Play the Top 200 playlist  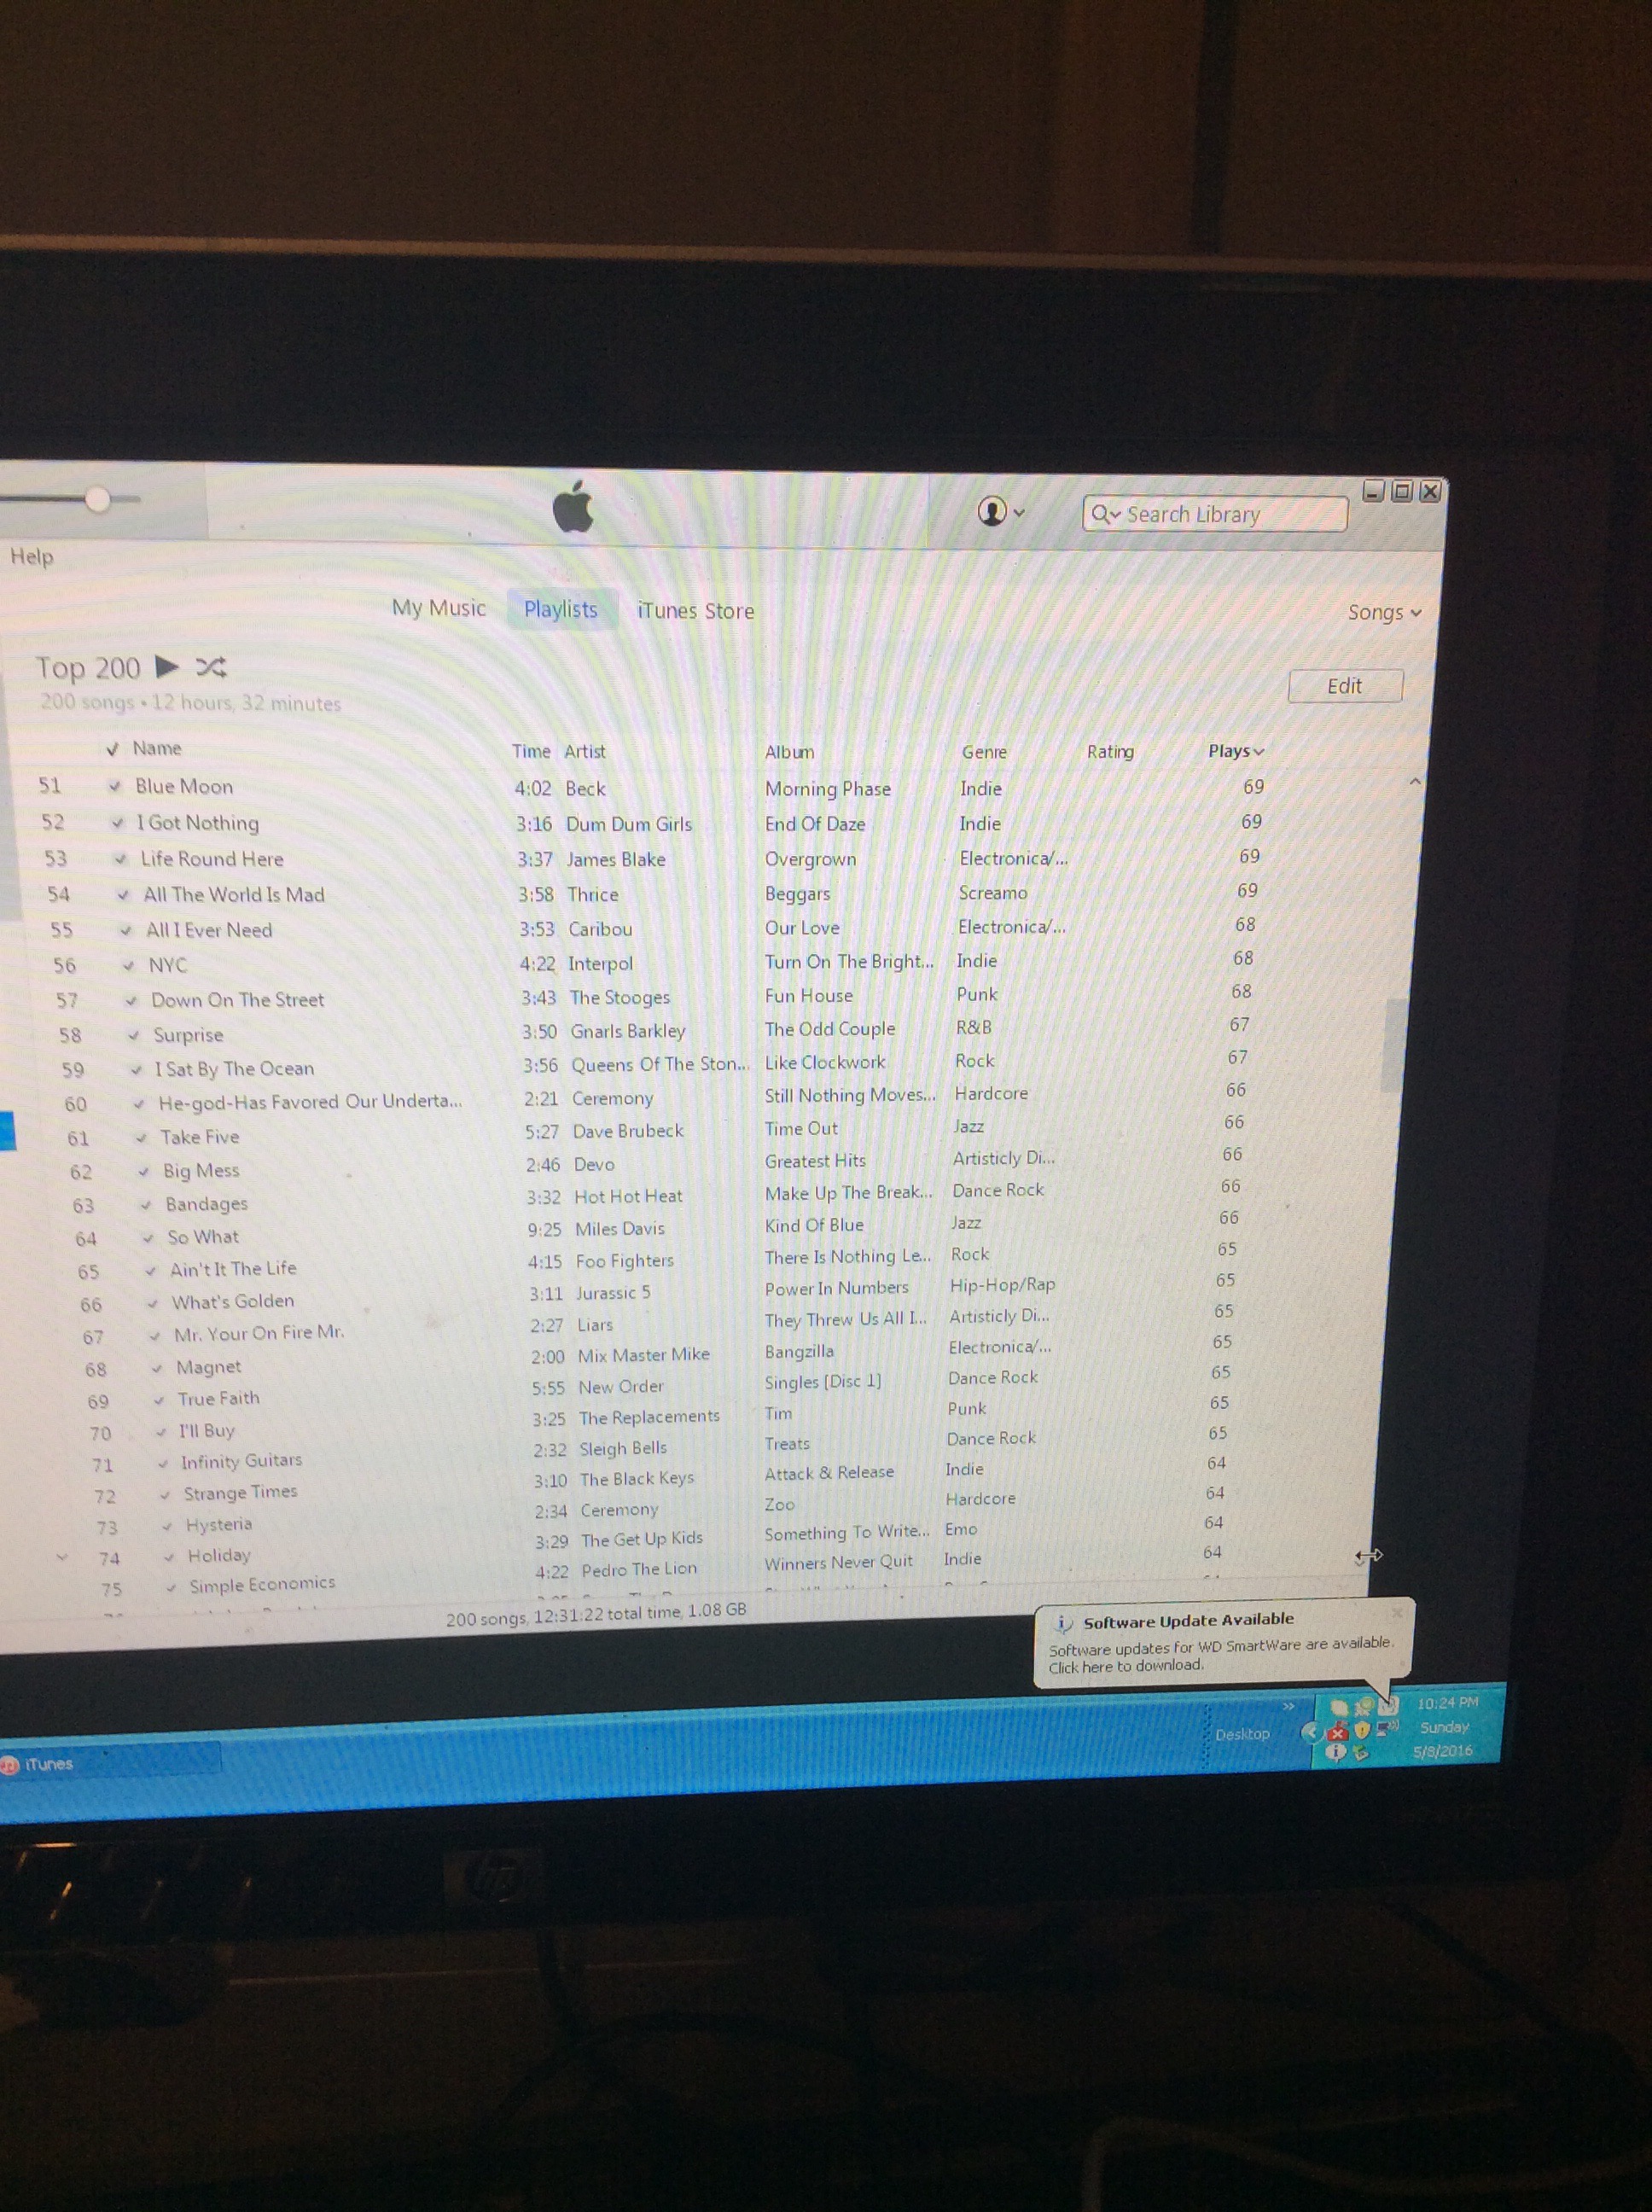pyautogui.click(x=167, y=666)
